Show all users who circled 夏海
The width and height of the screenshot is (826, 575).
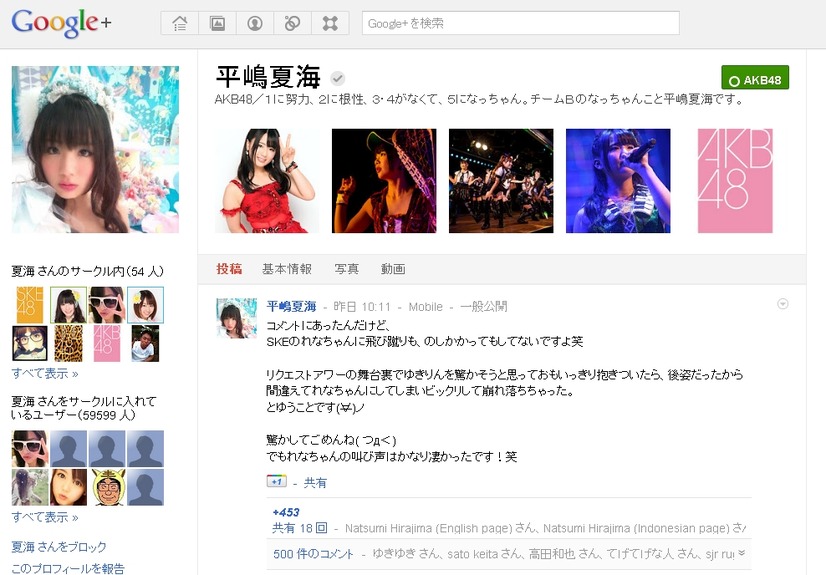click(45, 518)
